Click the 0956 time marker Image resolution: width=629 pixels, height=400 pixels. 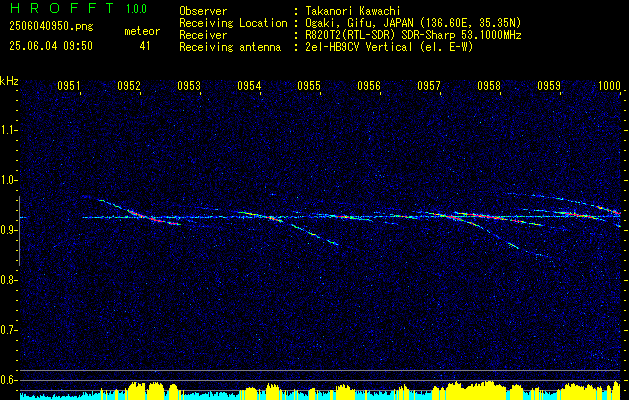[369, 85]
